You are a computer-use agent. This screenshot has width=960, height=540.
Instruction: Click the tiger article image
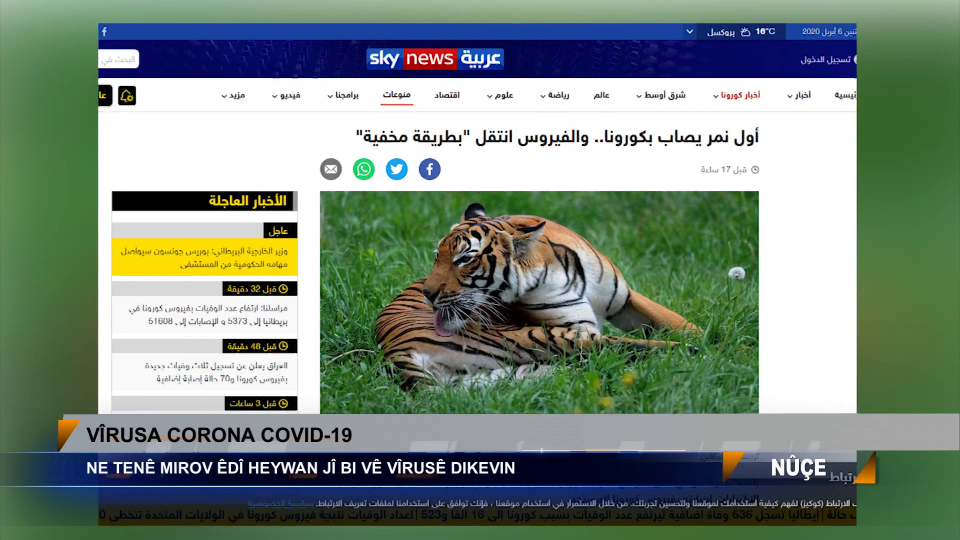tap(539, 300)
